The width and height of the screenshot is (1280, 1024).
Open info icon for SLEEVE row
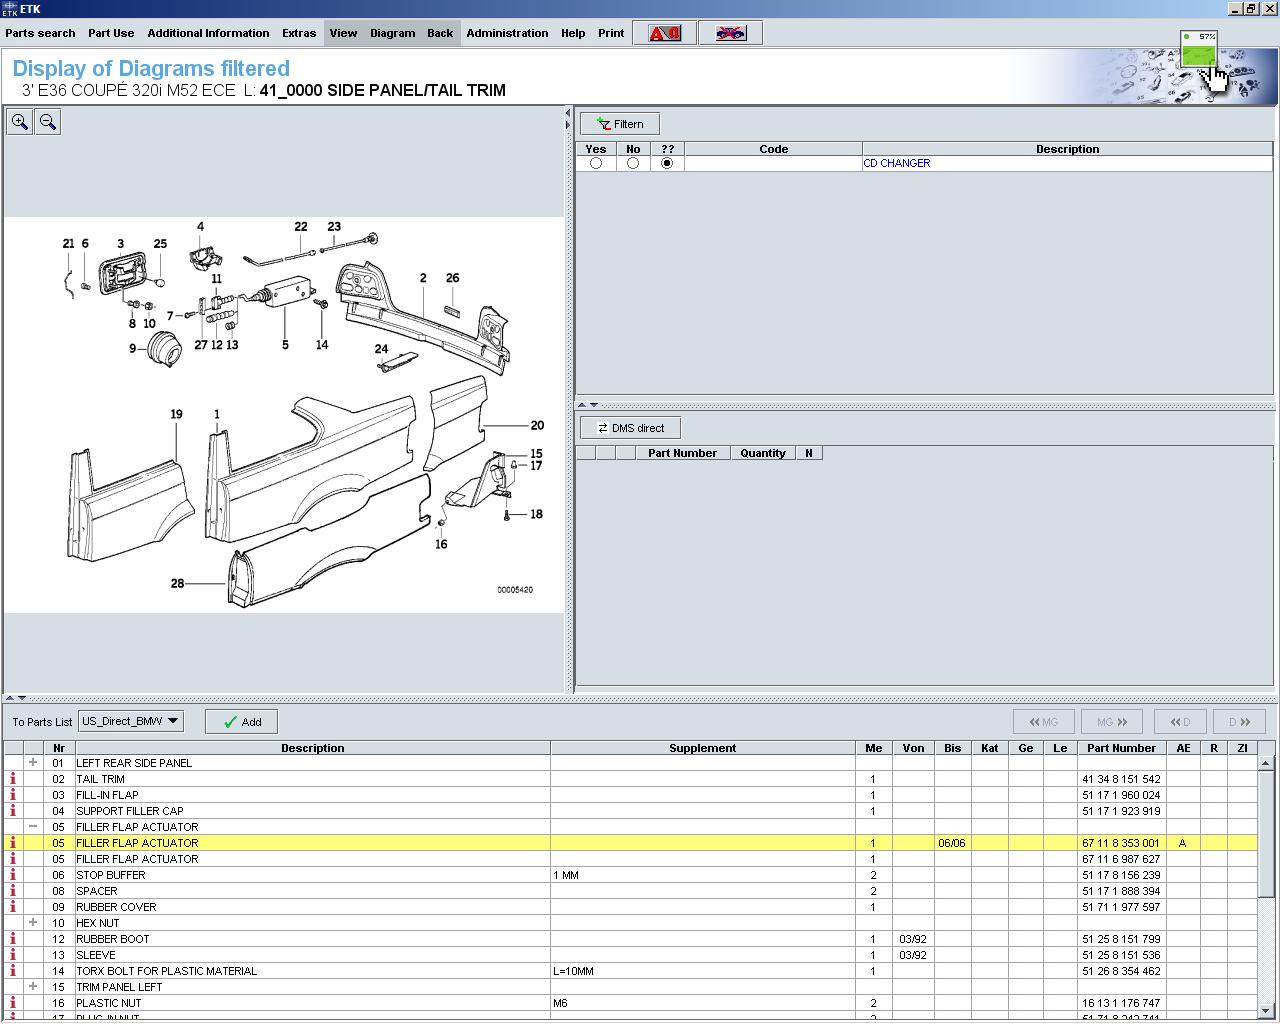[x=13, y=955]
